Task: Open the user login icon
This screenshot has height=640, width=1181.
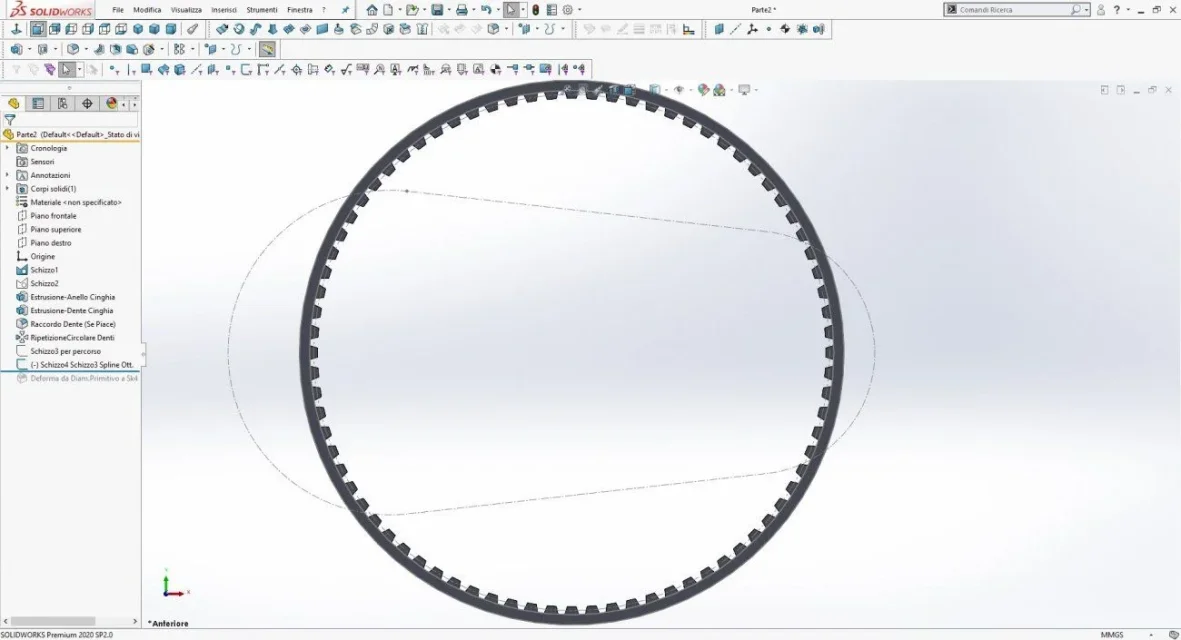Action: 1101,10
